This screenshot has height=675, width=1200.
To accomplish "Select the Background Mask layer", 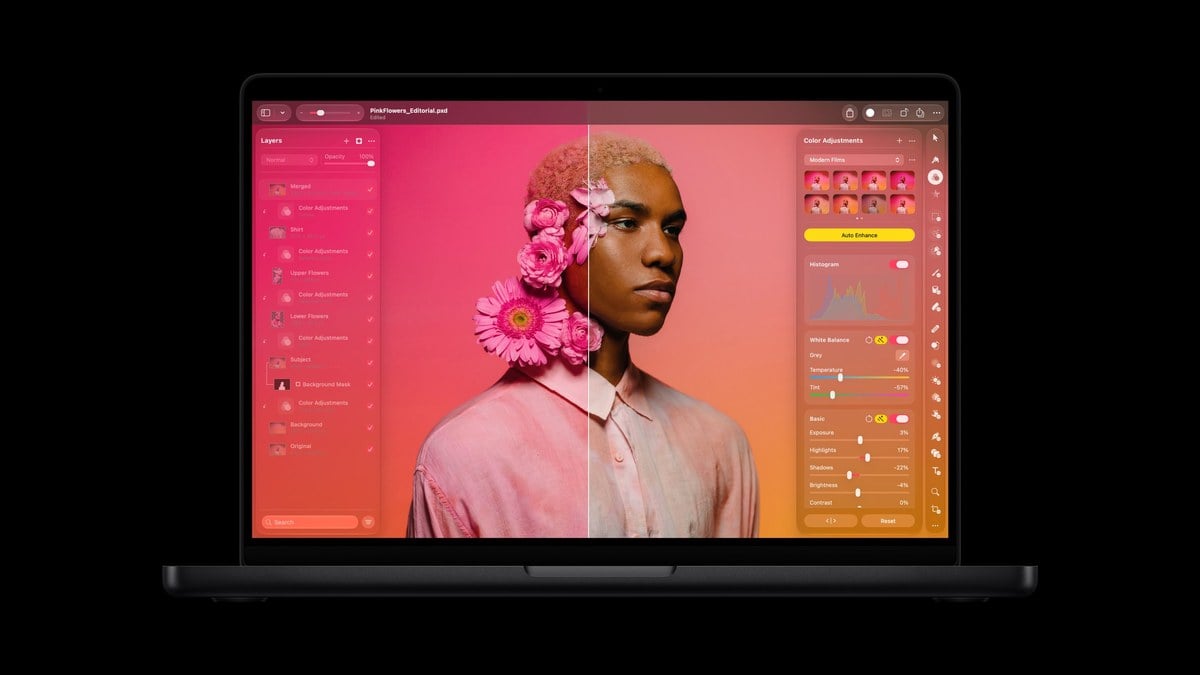I will [318, 384].
